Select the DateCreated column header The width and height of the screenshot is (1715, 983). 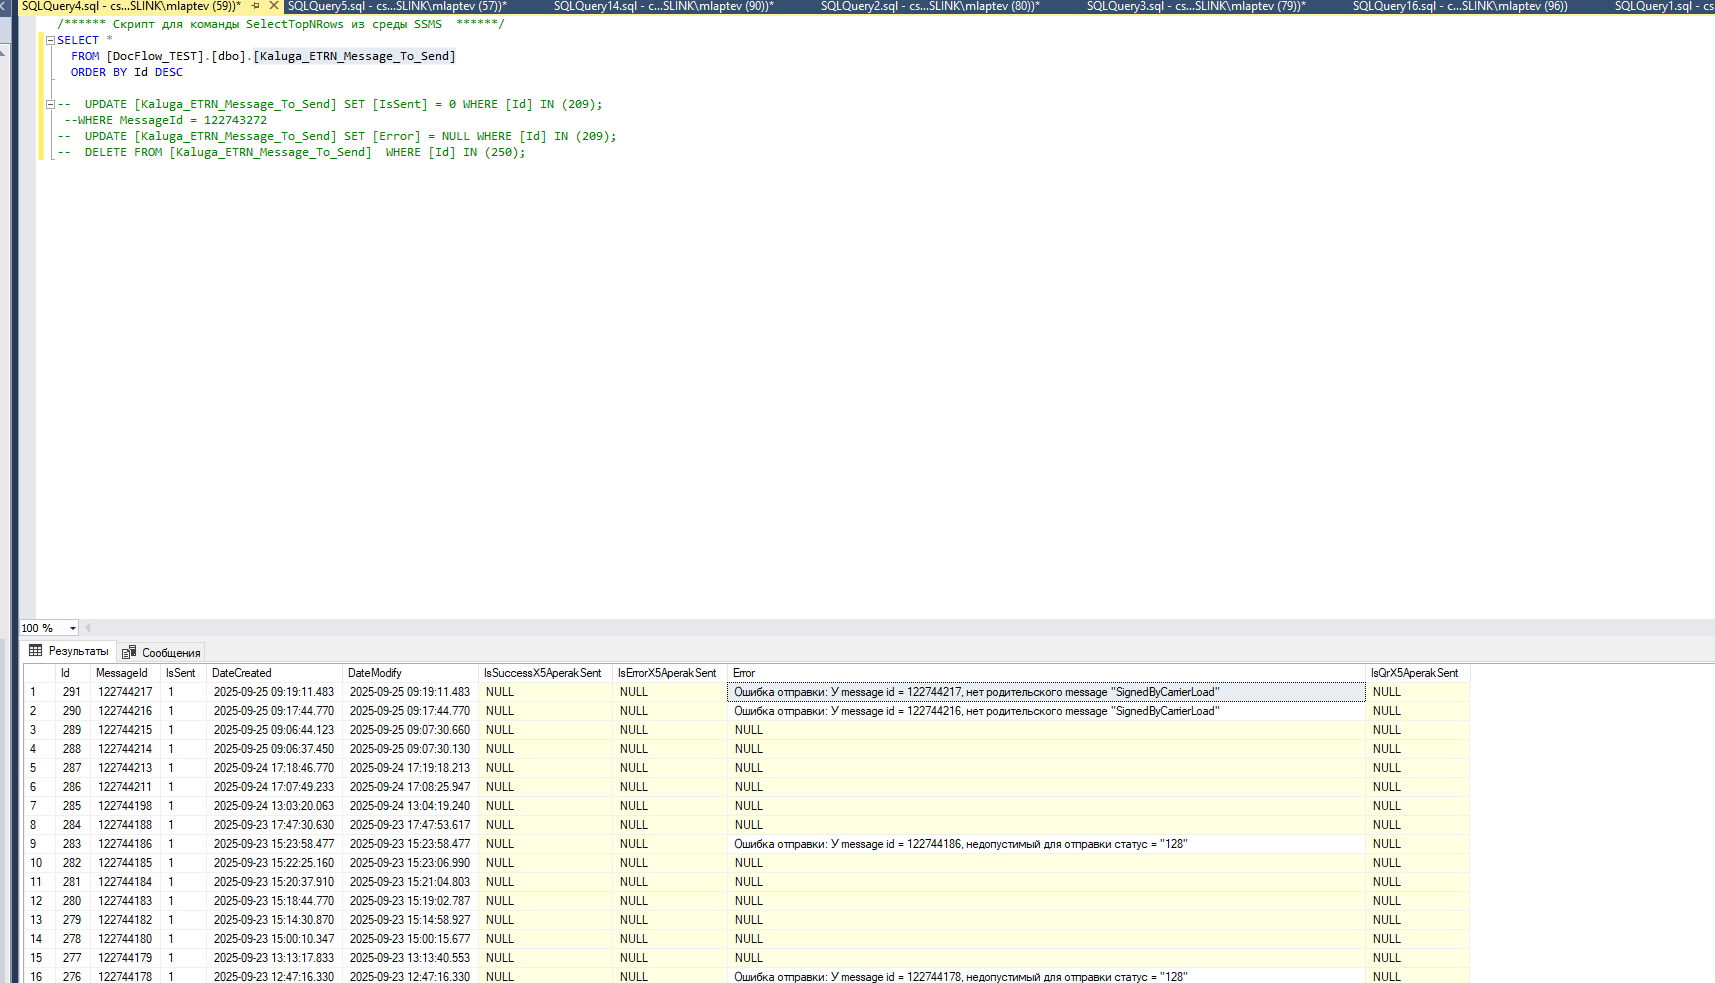275,673
